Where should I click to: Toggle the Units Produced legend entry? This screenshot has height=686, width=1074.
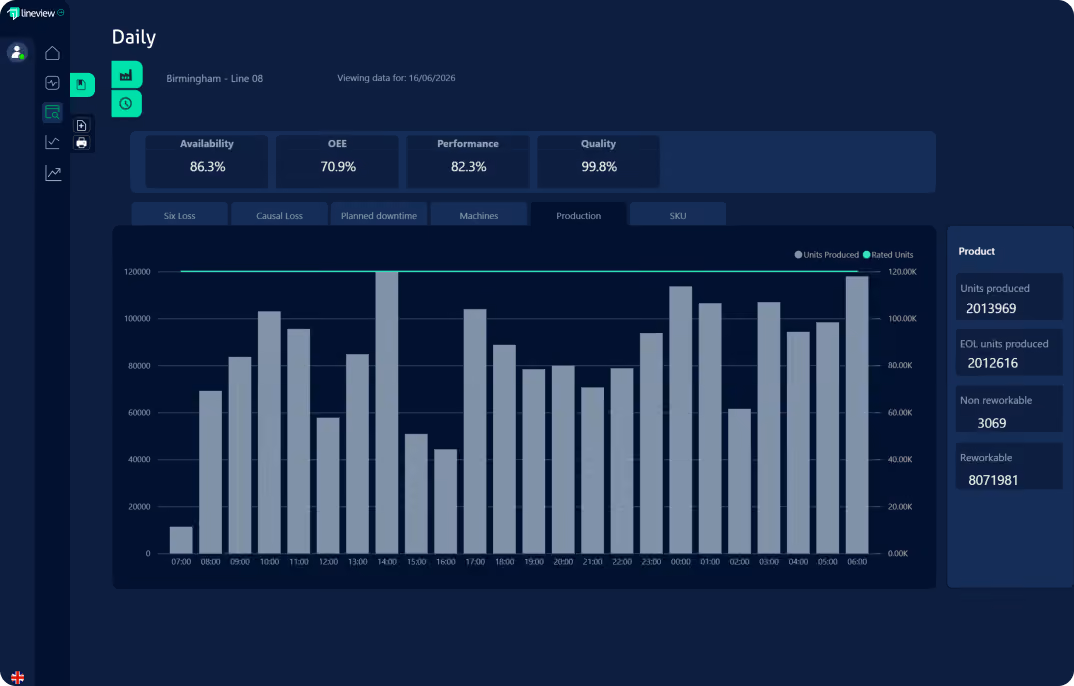pos(826,255)
